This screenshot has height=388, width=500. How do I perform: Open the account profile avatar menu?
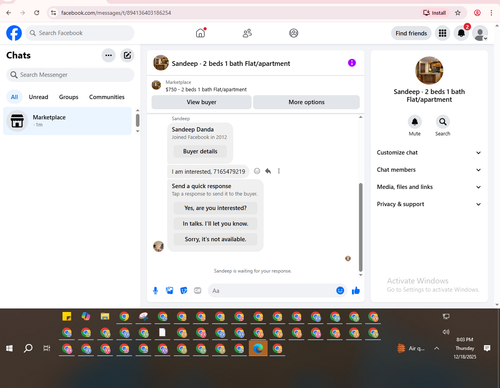pyautogui.click(x=480, y=33)
